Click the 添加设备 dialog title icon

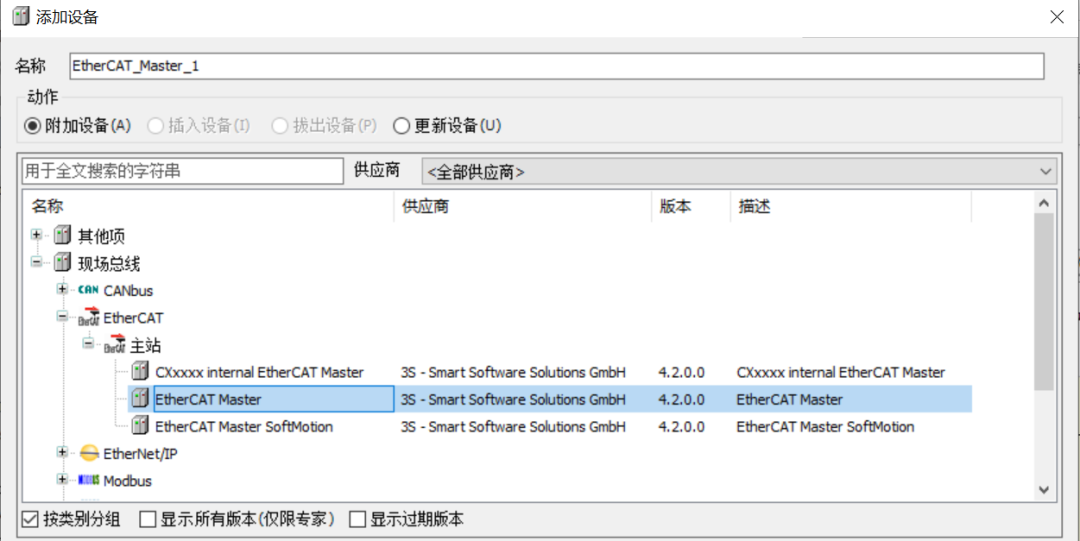pyautogui.click(x=21, y=17)
